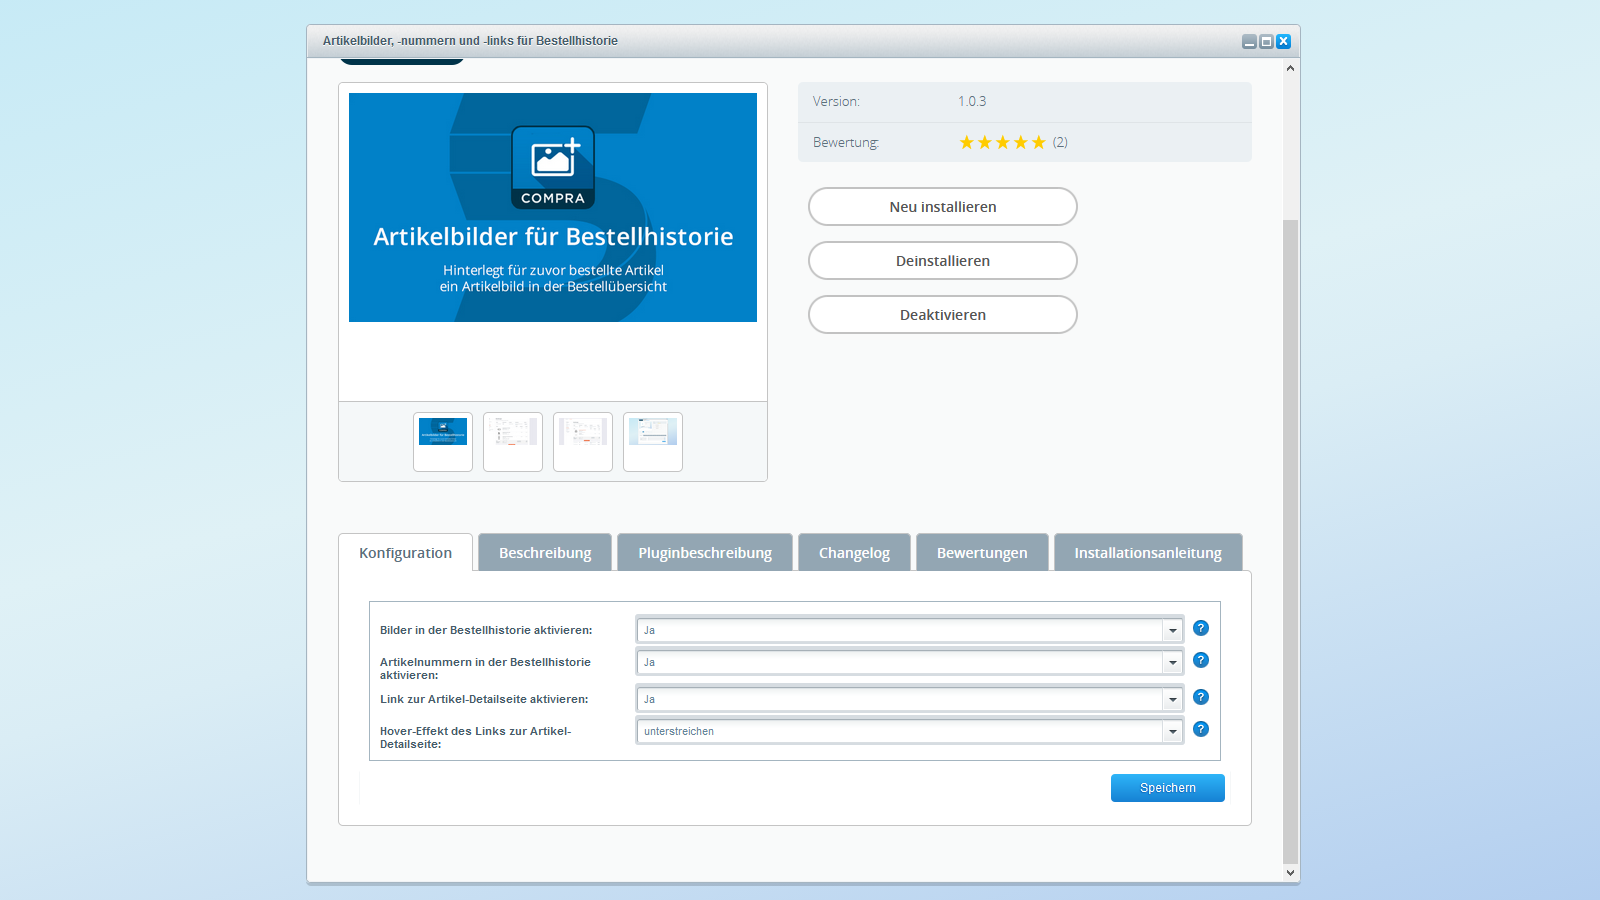The width and height of the screenshot is (1600, 900).
Task: Click the Ja value in Link zur Artikel-Detailseite field
Action: [x=899, y=699]
